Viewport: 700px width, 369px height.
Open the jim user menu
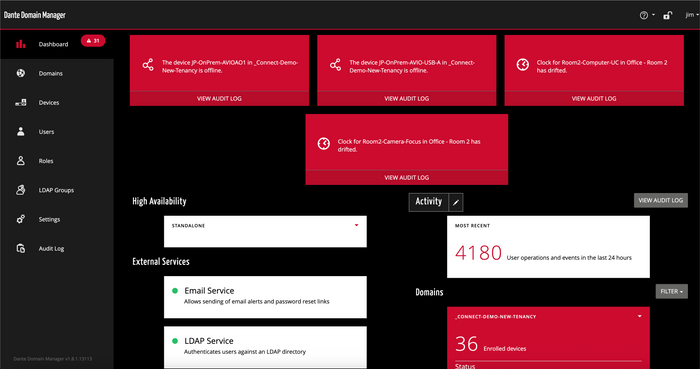coord(691,15)
